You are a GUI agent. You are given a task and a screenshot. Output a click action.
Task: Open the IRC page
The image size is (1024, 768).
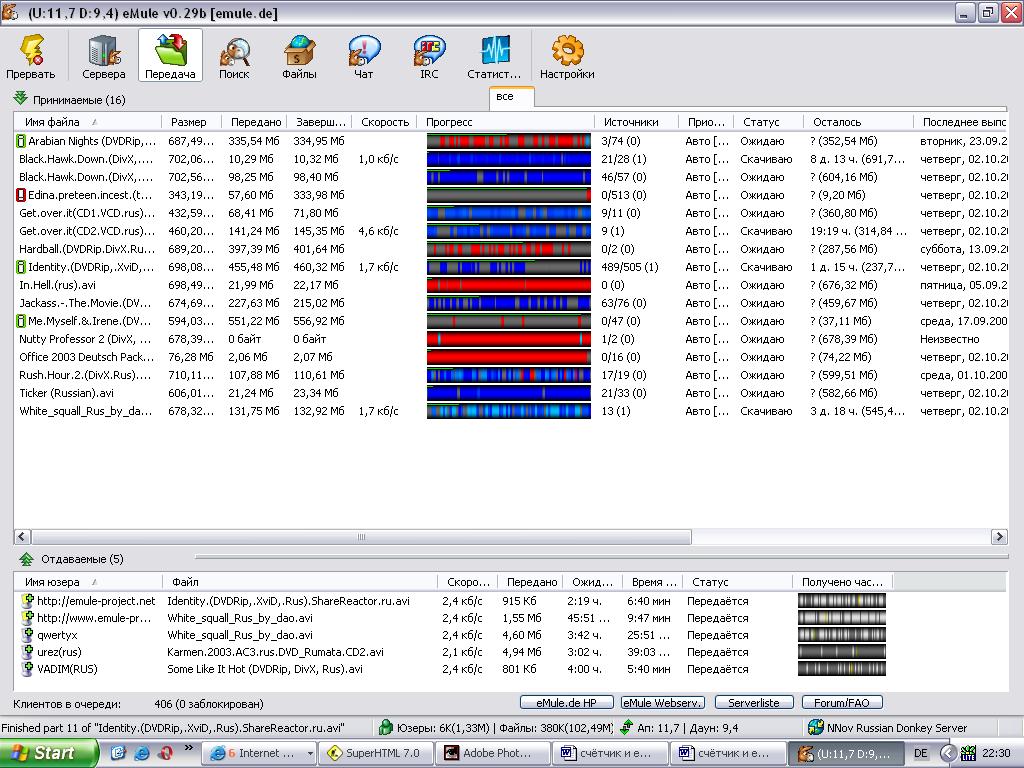[429, 55]
